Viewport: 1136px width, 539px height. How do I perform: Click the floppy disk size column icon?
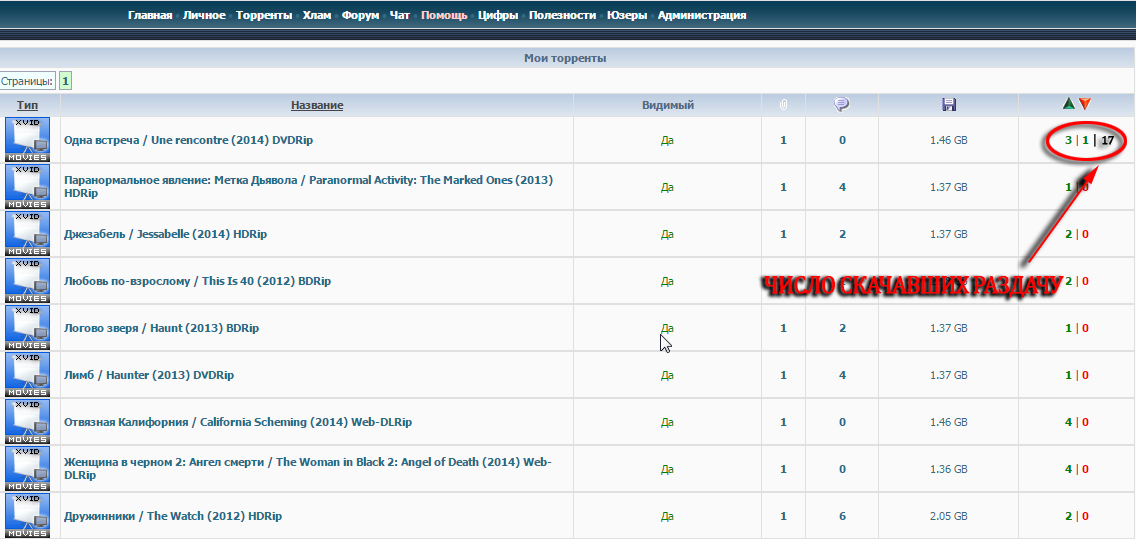(x=948, y=105)
